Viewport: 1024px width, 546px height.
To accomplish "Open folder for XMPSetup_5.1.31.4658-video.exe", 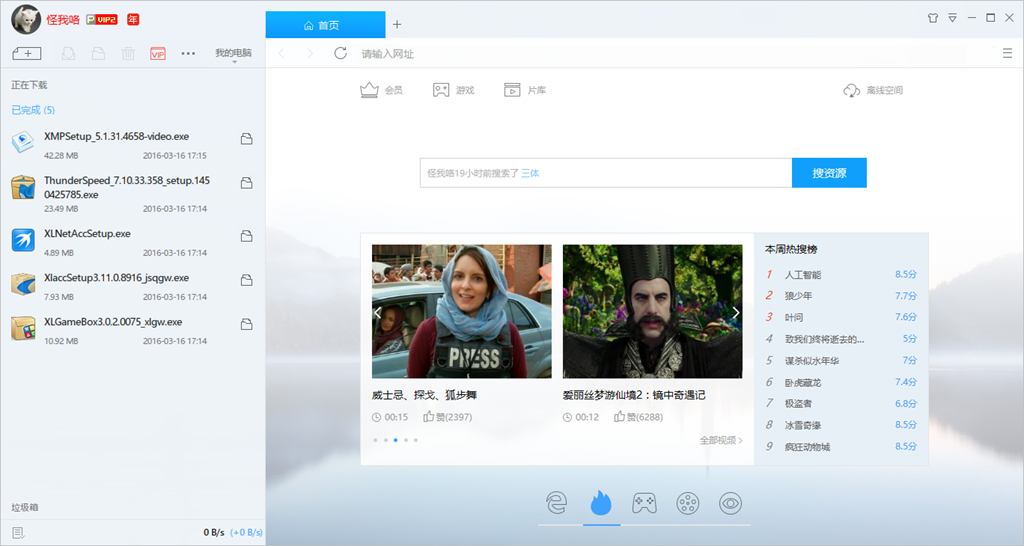I will point(246,140).
